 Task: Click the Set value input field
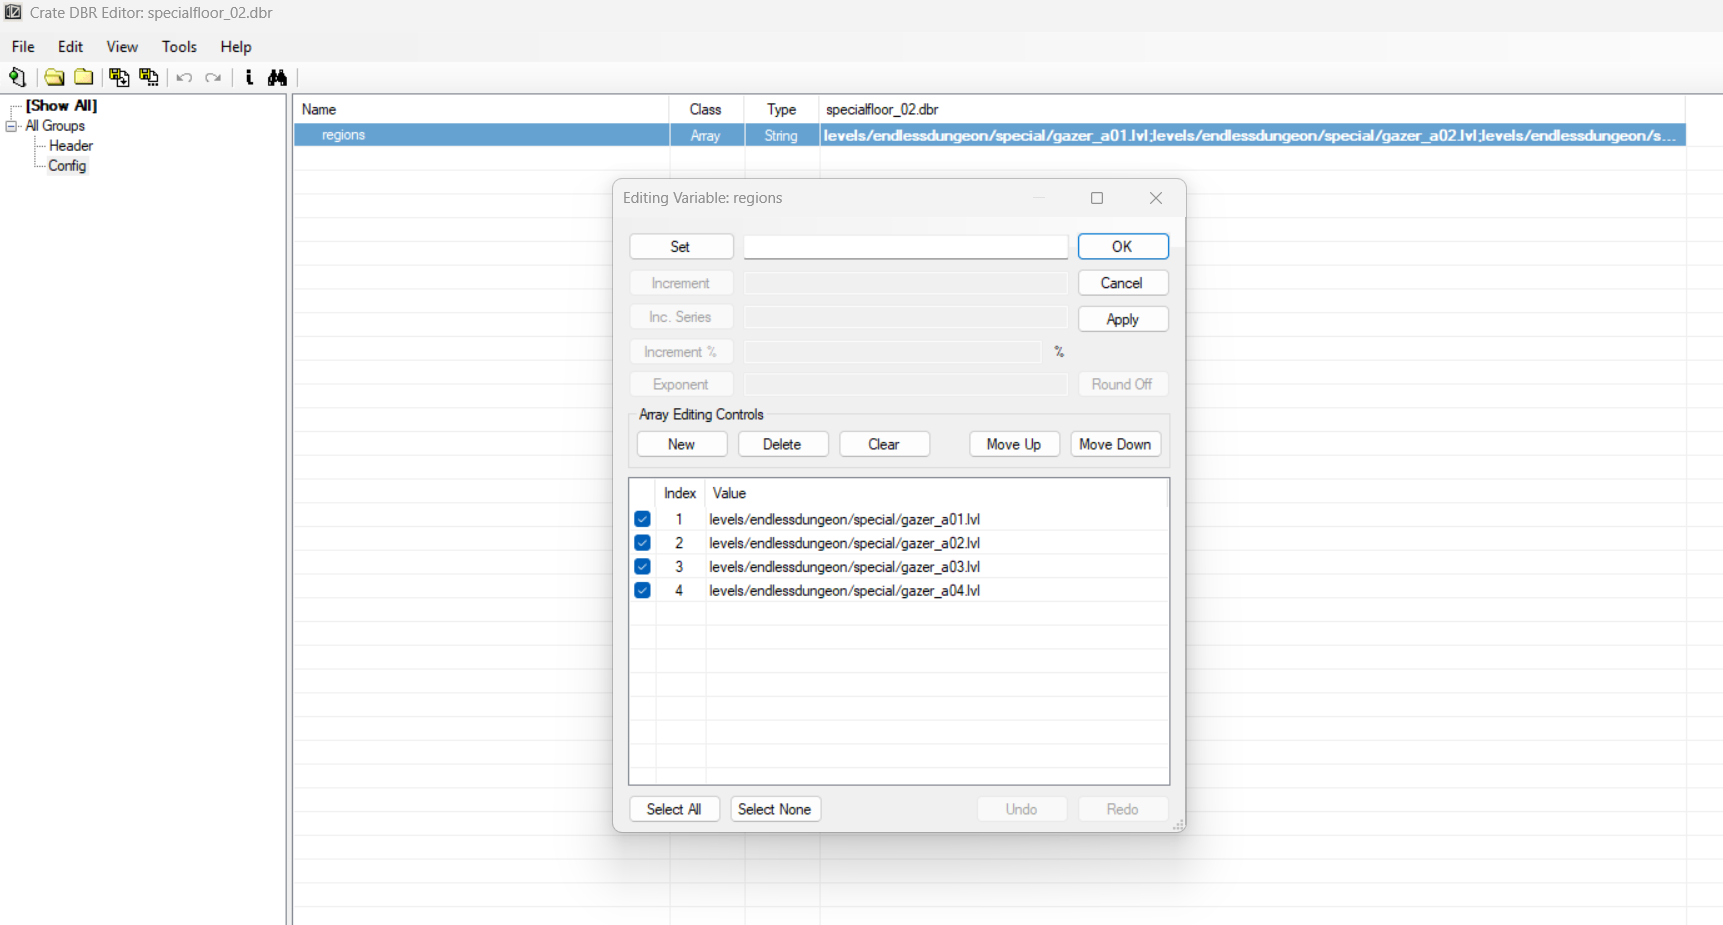(x=905, y=247)
